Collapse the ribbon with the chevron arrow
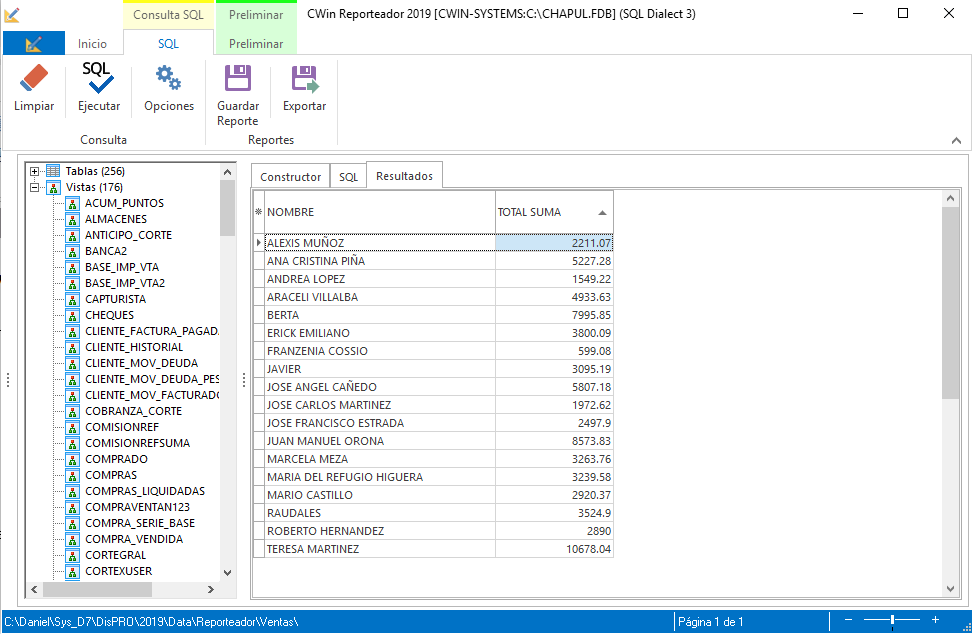This screenshot has height=634, width=973. coord(956,141)
